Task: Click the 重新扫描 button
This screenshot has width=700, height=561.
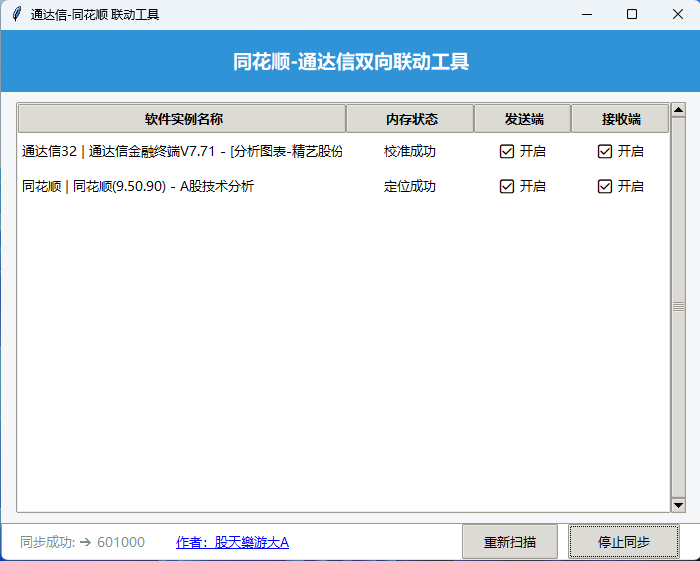Action: (510, 542)
